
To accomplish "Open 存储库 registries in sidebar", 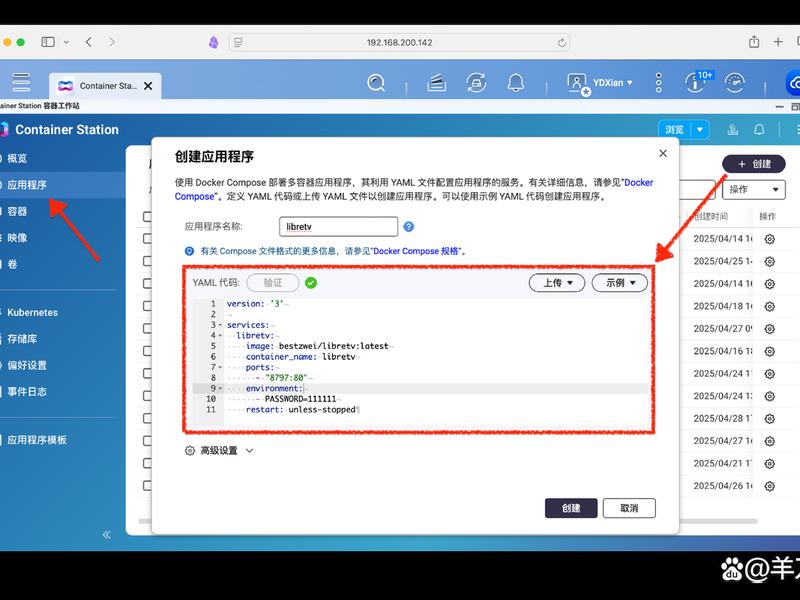I will (22, 339).
